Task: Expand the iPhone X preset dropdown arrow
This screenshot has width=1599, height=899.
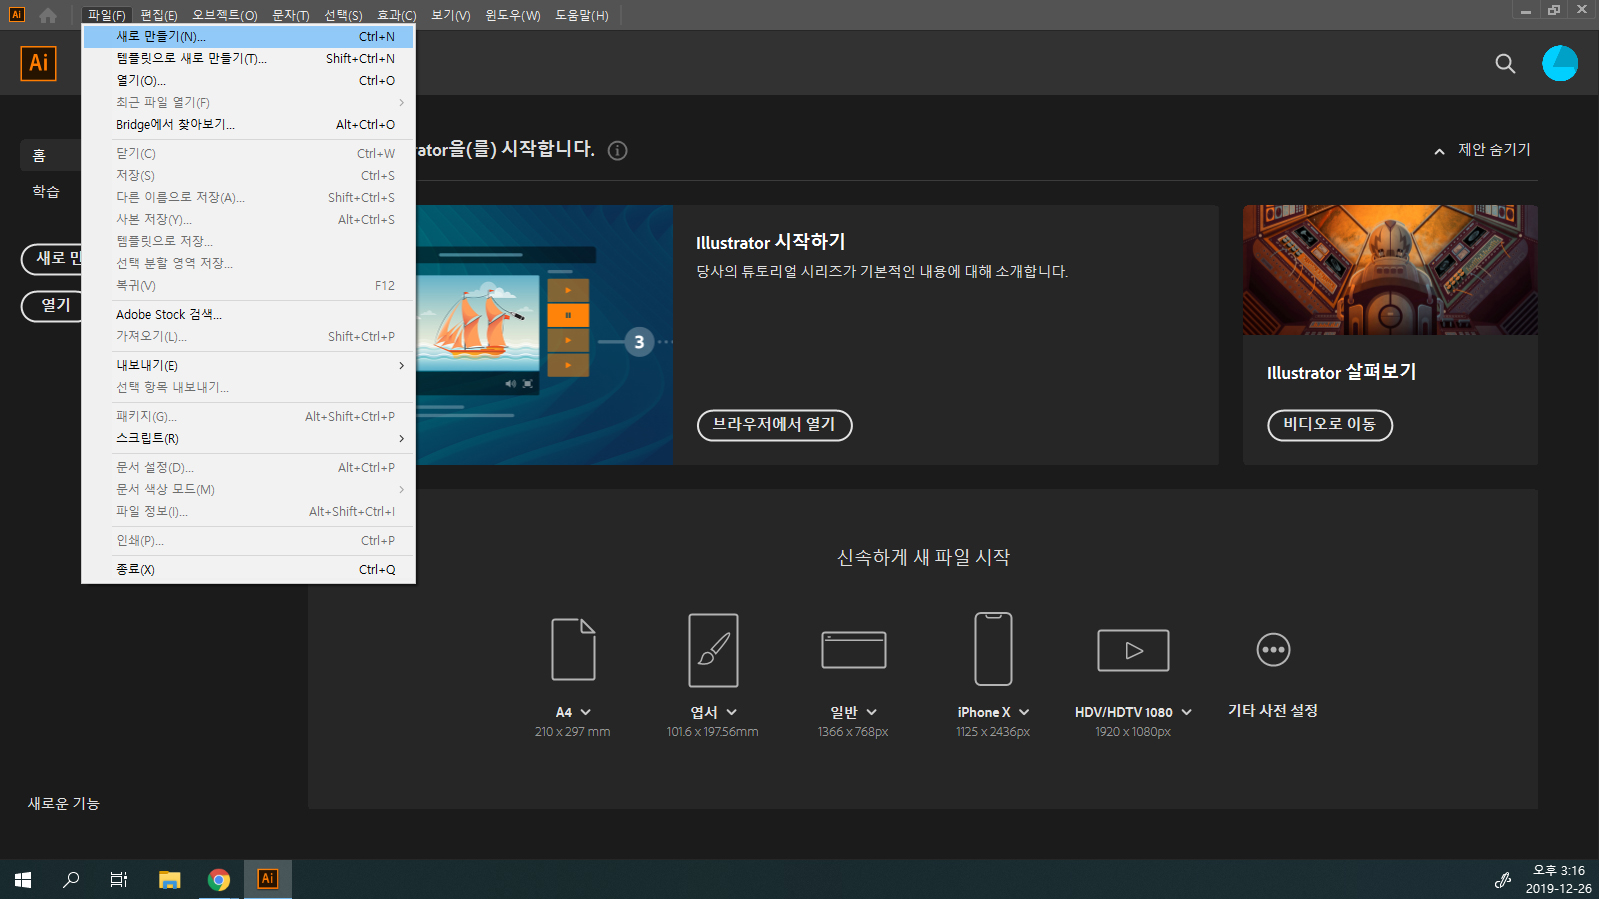Action: (x=1024, y=712)
